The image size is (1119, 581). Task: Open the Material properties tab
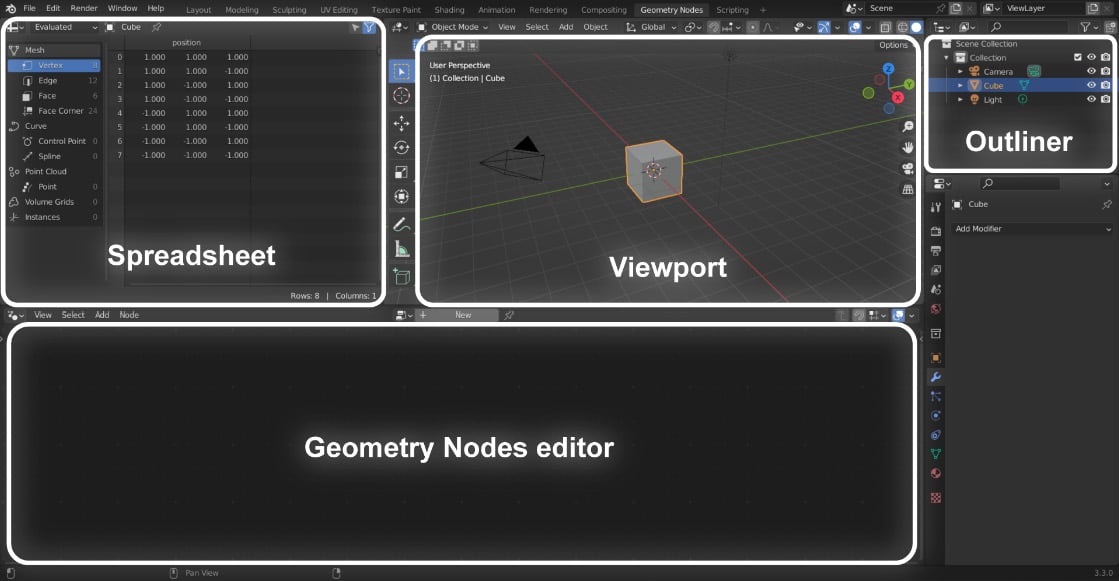936,473
